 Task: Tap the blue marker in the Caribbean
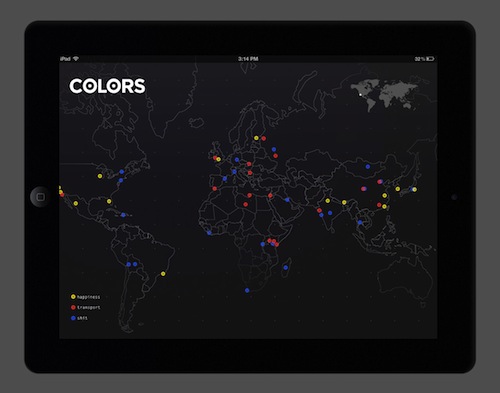coord(123,215)
